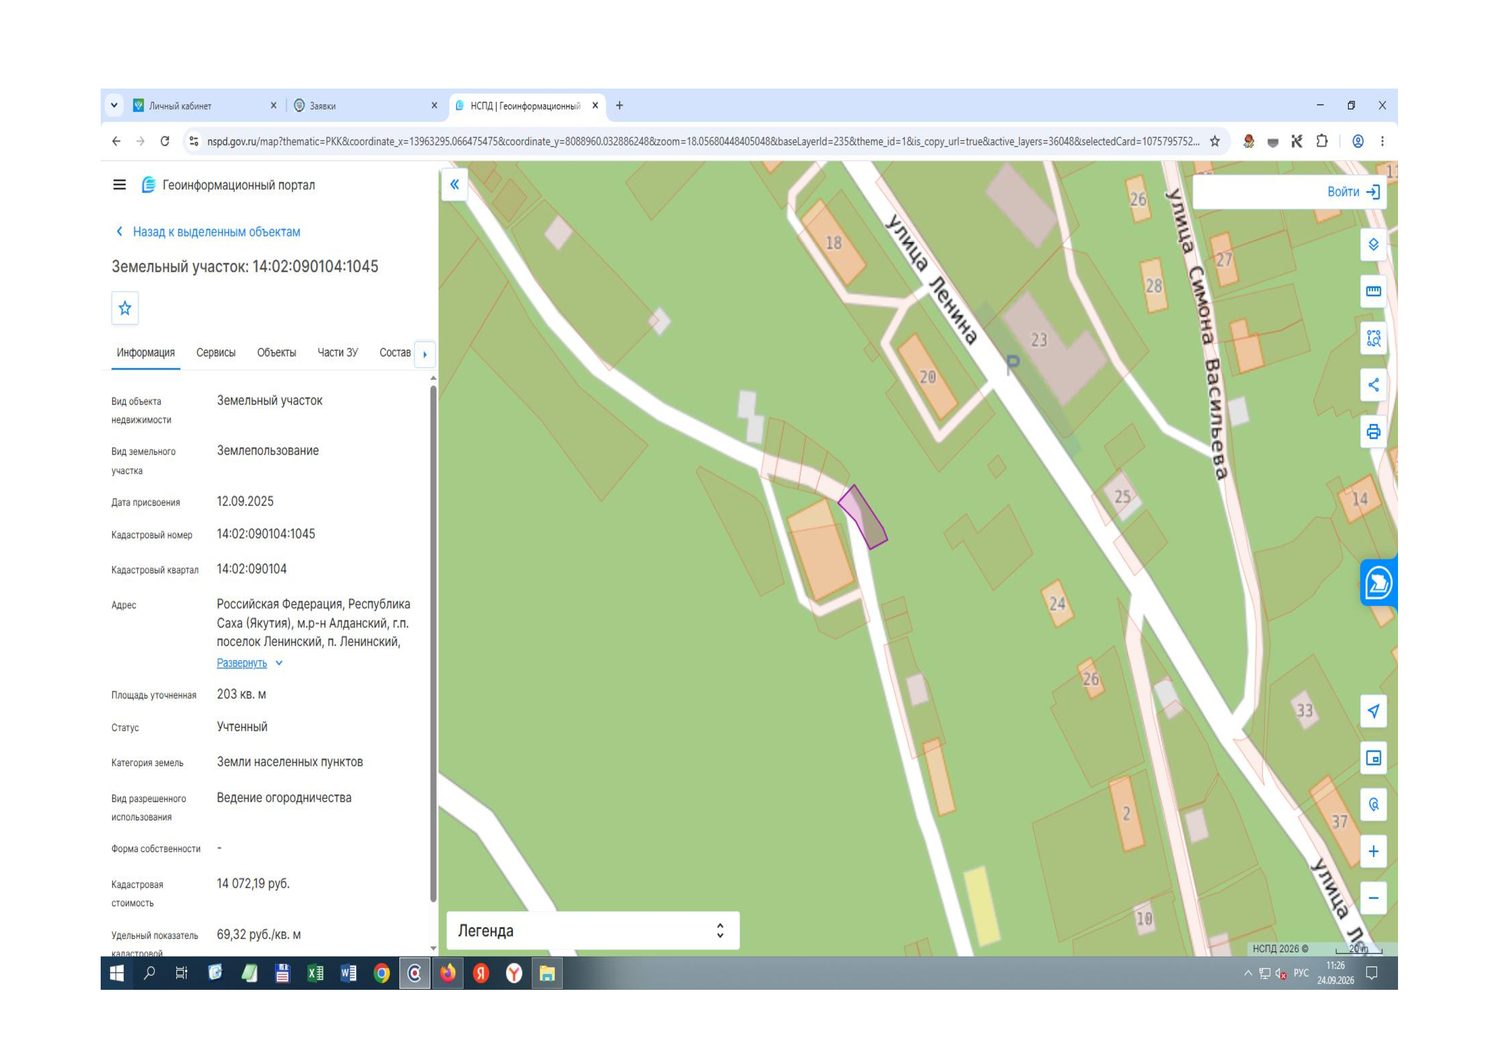
Task: Open Firefox from the taskbar
Action: pyautogui.click(x=448, y=973)
